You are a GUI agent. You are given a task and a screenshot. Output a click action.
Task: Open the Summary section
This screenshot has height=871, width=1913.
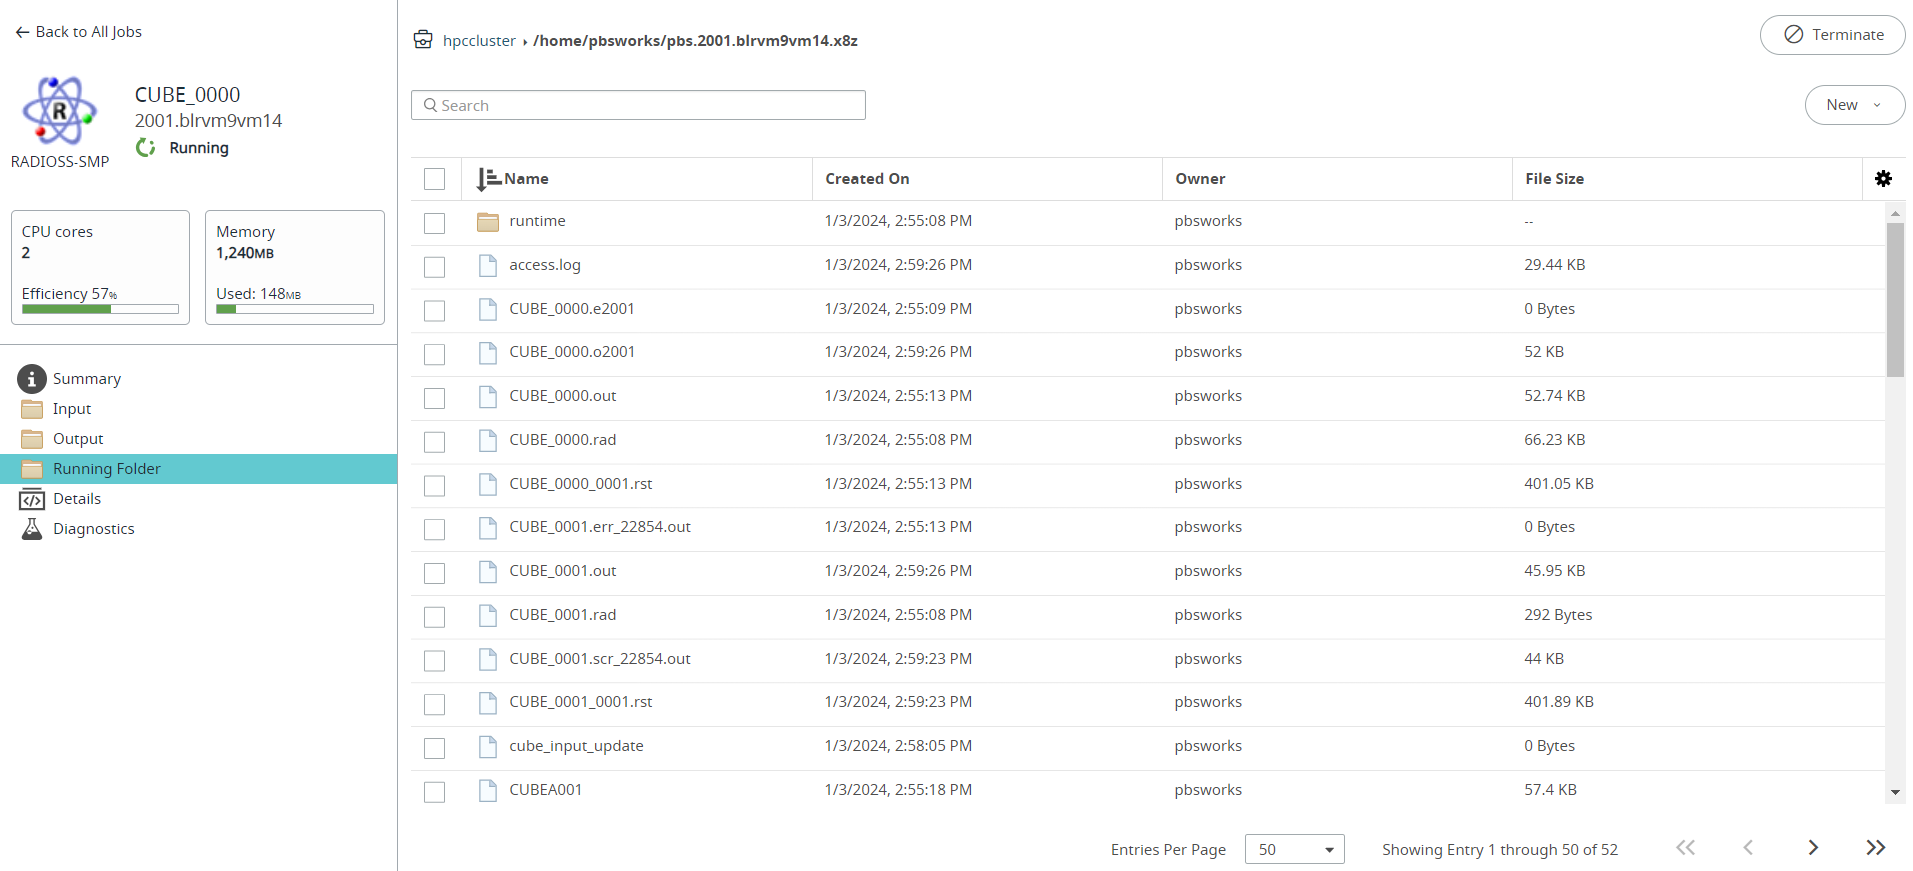coord(86,379)
